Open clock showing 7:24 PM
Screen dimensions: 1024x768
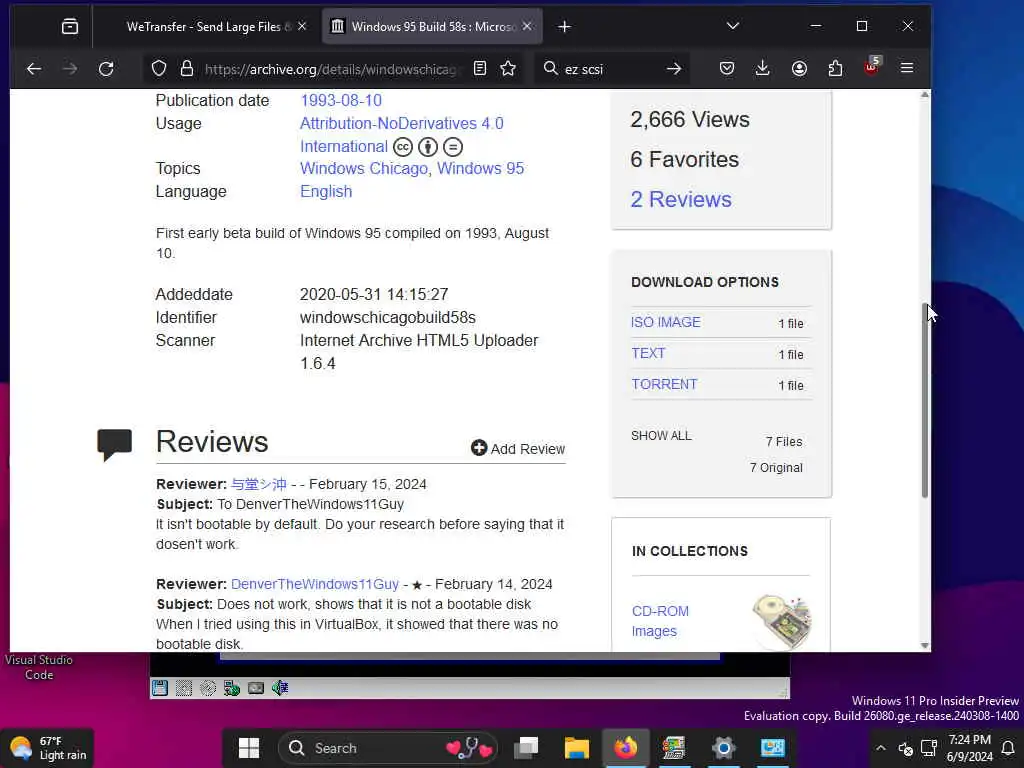click(969, 748)
